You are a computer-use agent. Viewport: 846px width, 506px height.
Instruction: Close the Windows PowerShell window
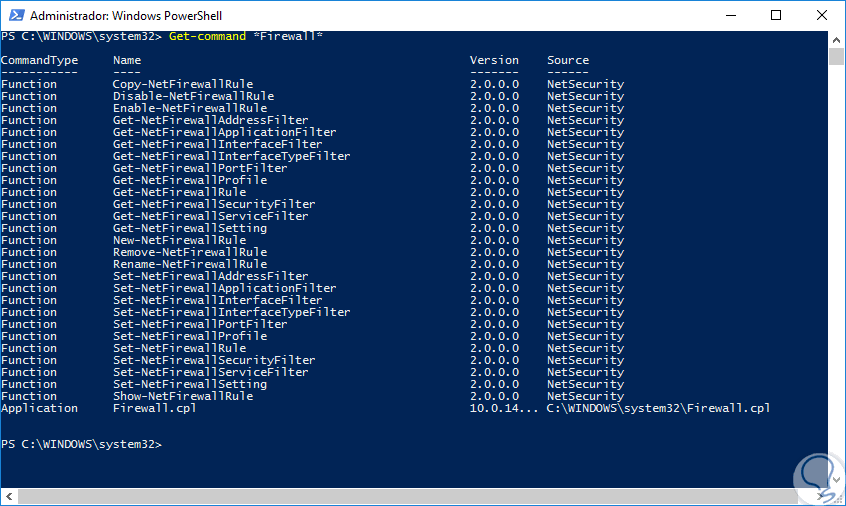point(822,15)
